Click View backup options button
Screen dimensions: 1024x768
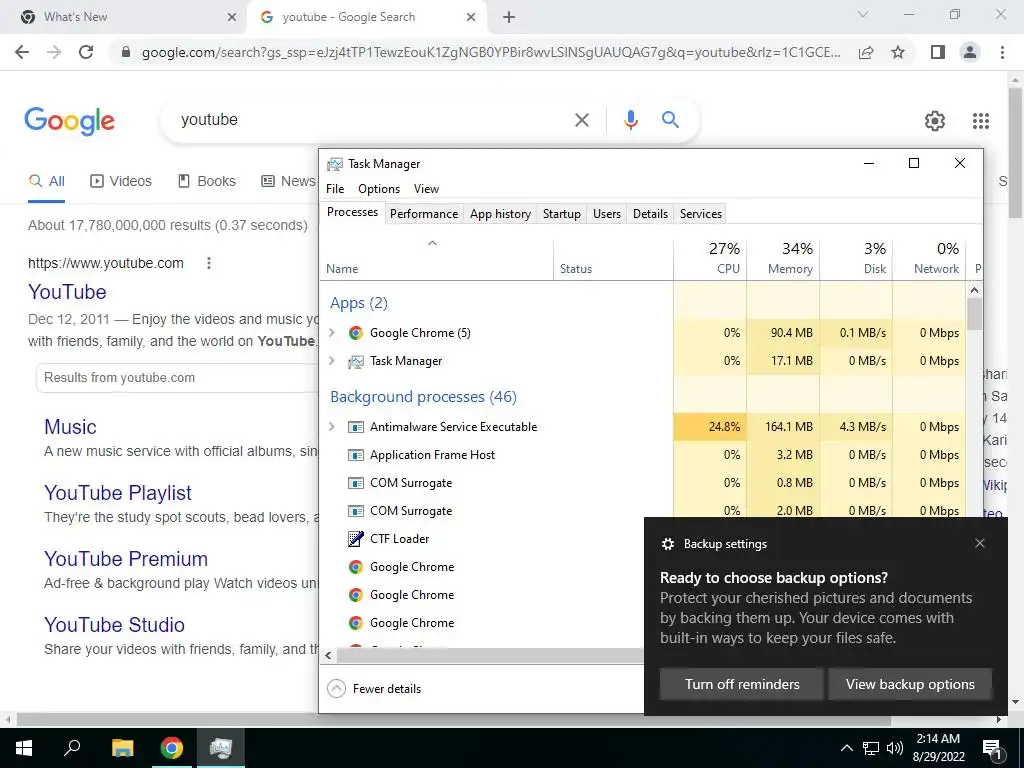(910, 684)
